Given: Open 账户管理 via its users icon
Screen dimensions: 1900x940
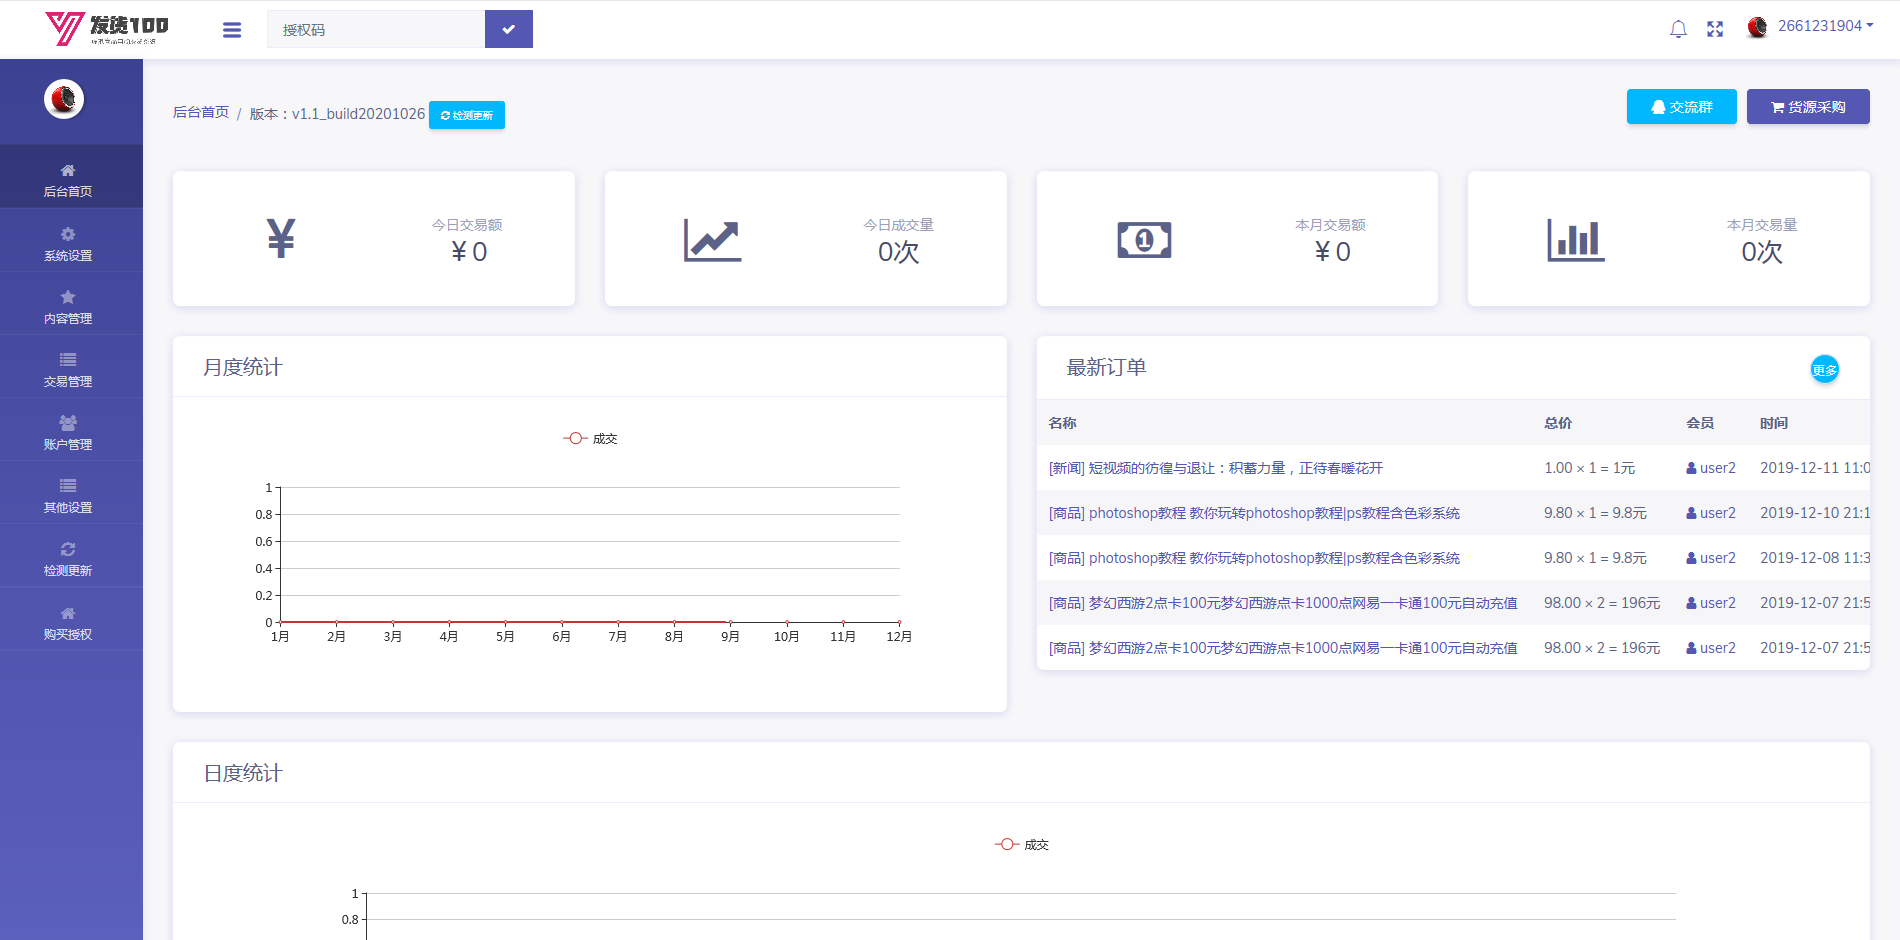Looking at the screenshot, I should 67,423.
